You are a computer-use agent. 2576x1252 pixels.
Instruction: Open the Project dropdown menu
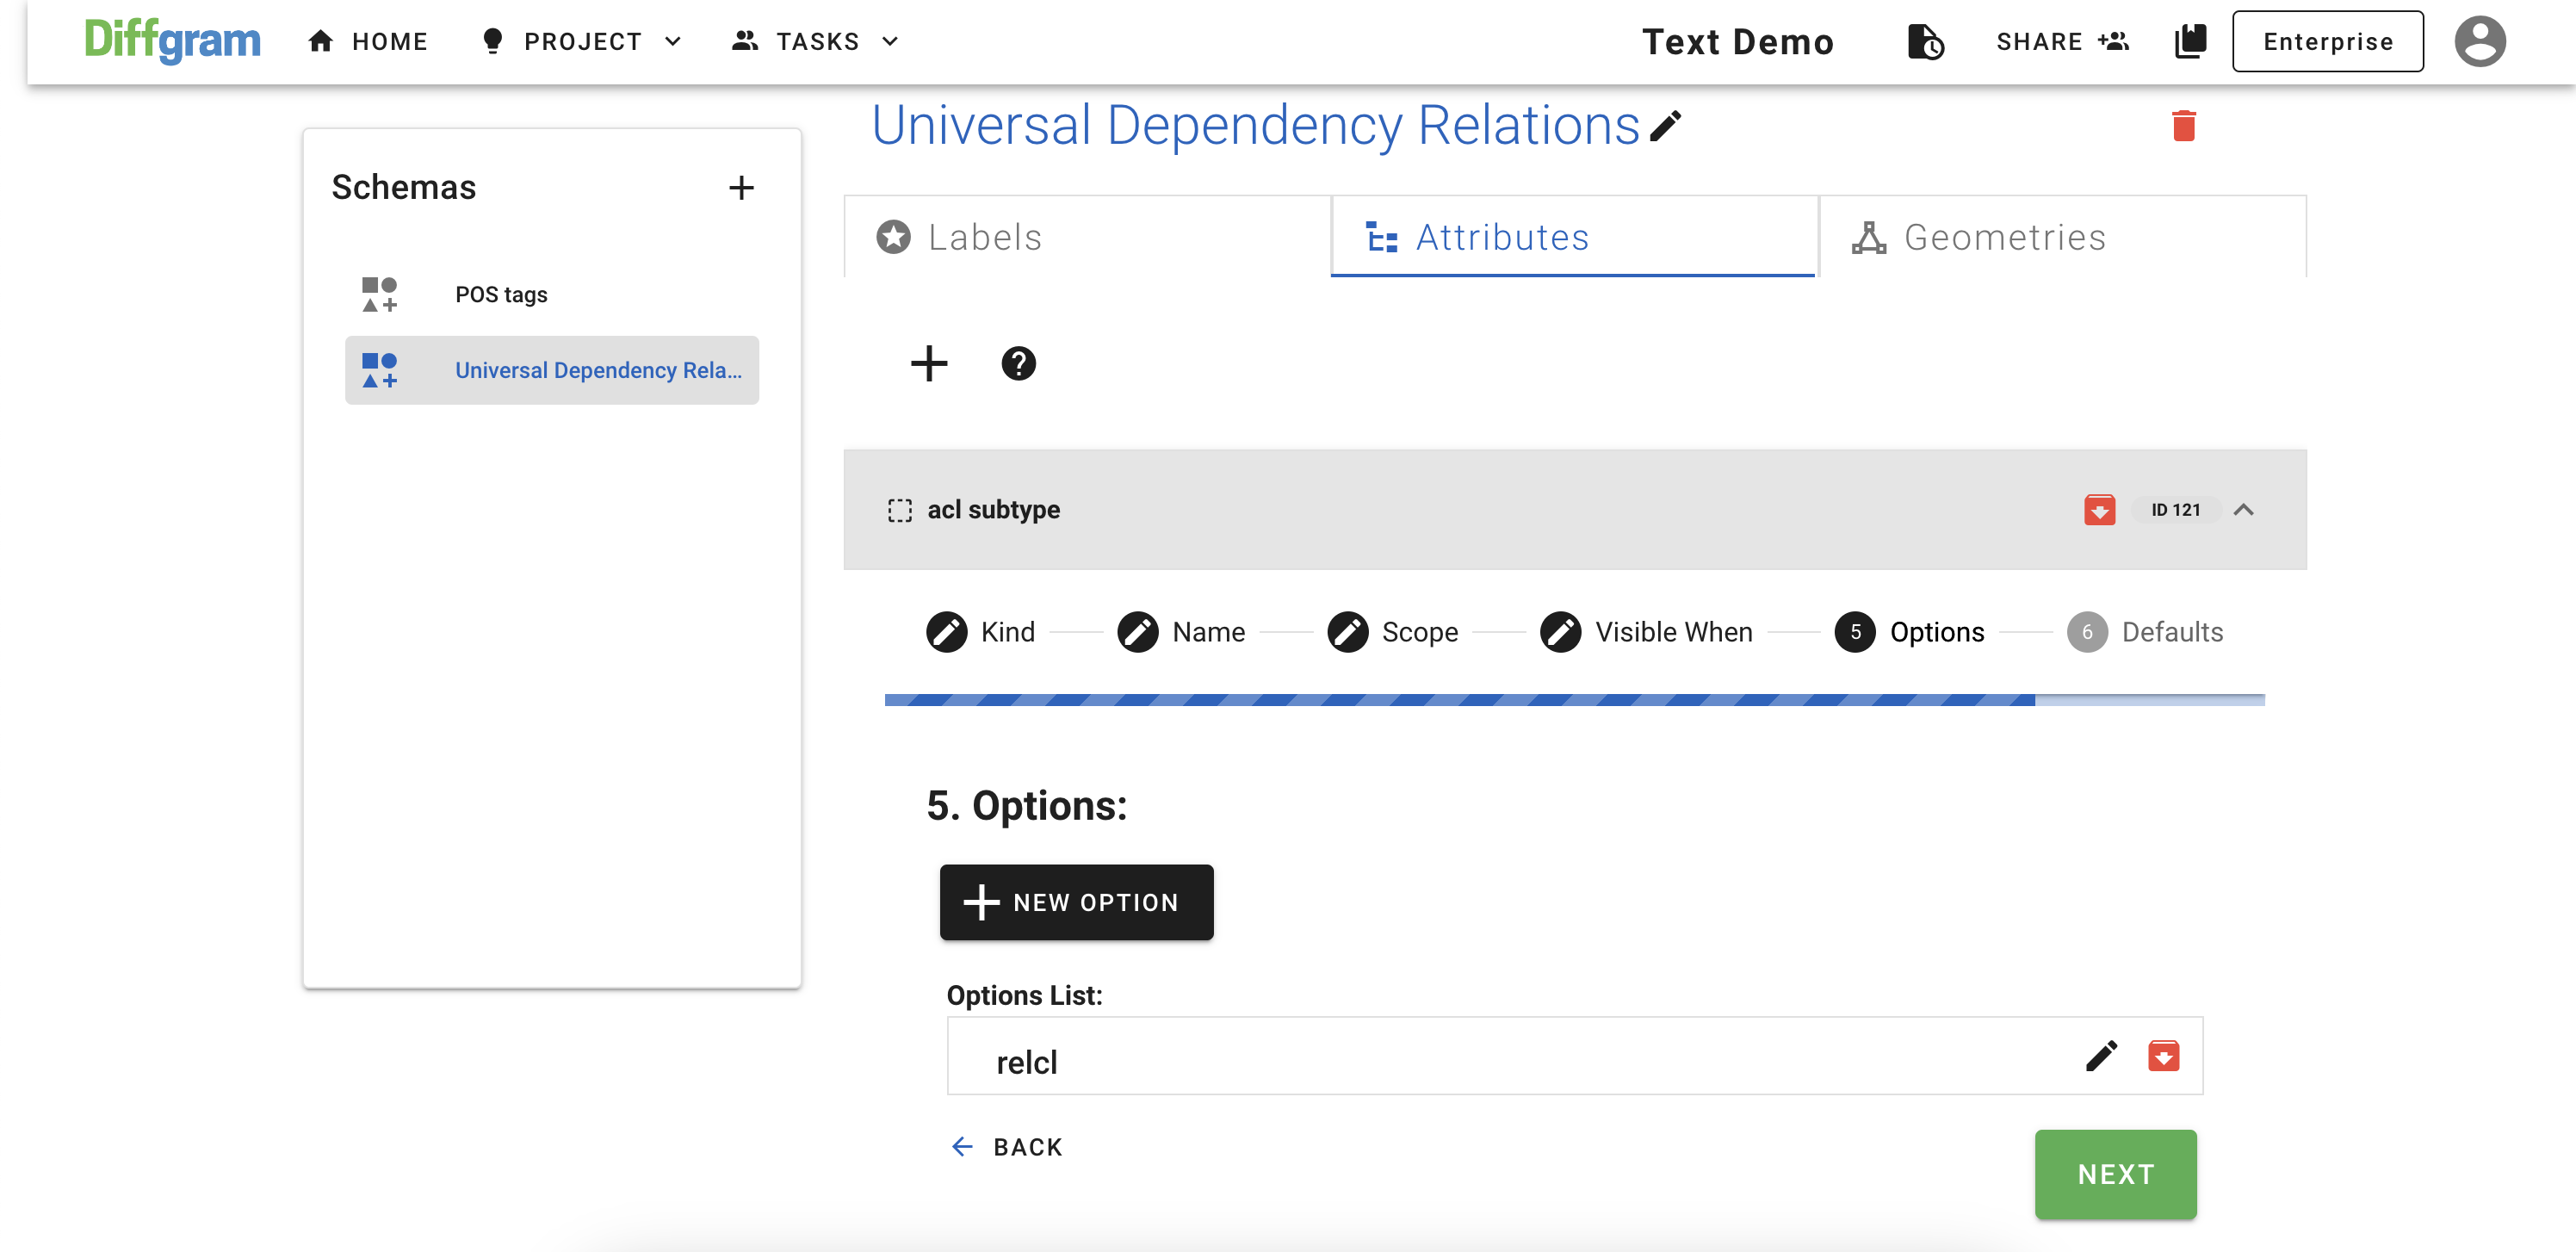click(582, 42)
